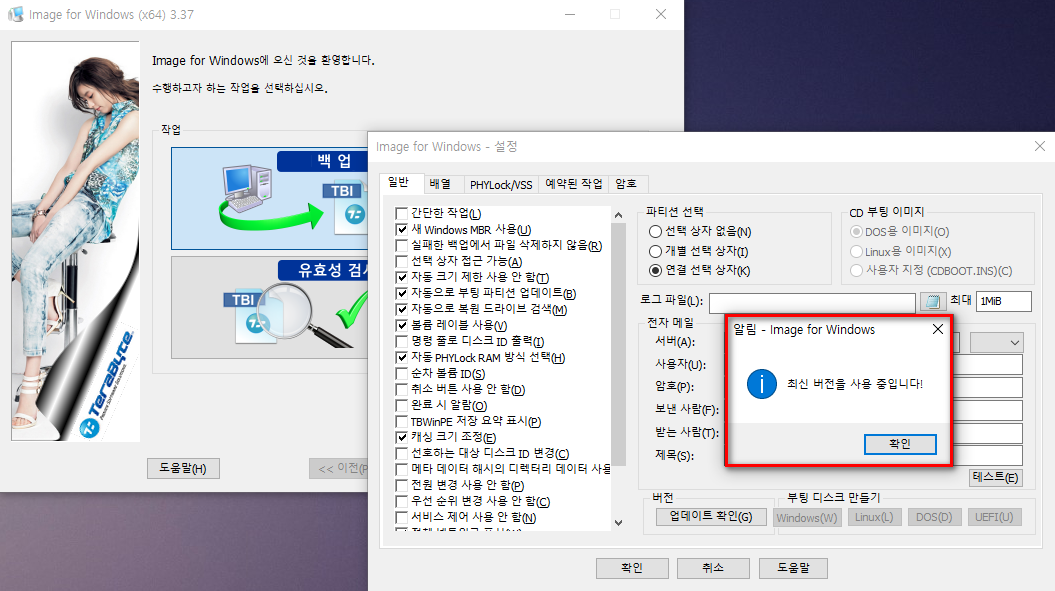Image resolution: width=1055 pixels, height=591 pixels.
Task: Uncheck 볼륨 레이블 사용(V)
Action: (402, 326)
